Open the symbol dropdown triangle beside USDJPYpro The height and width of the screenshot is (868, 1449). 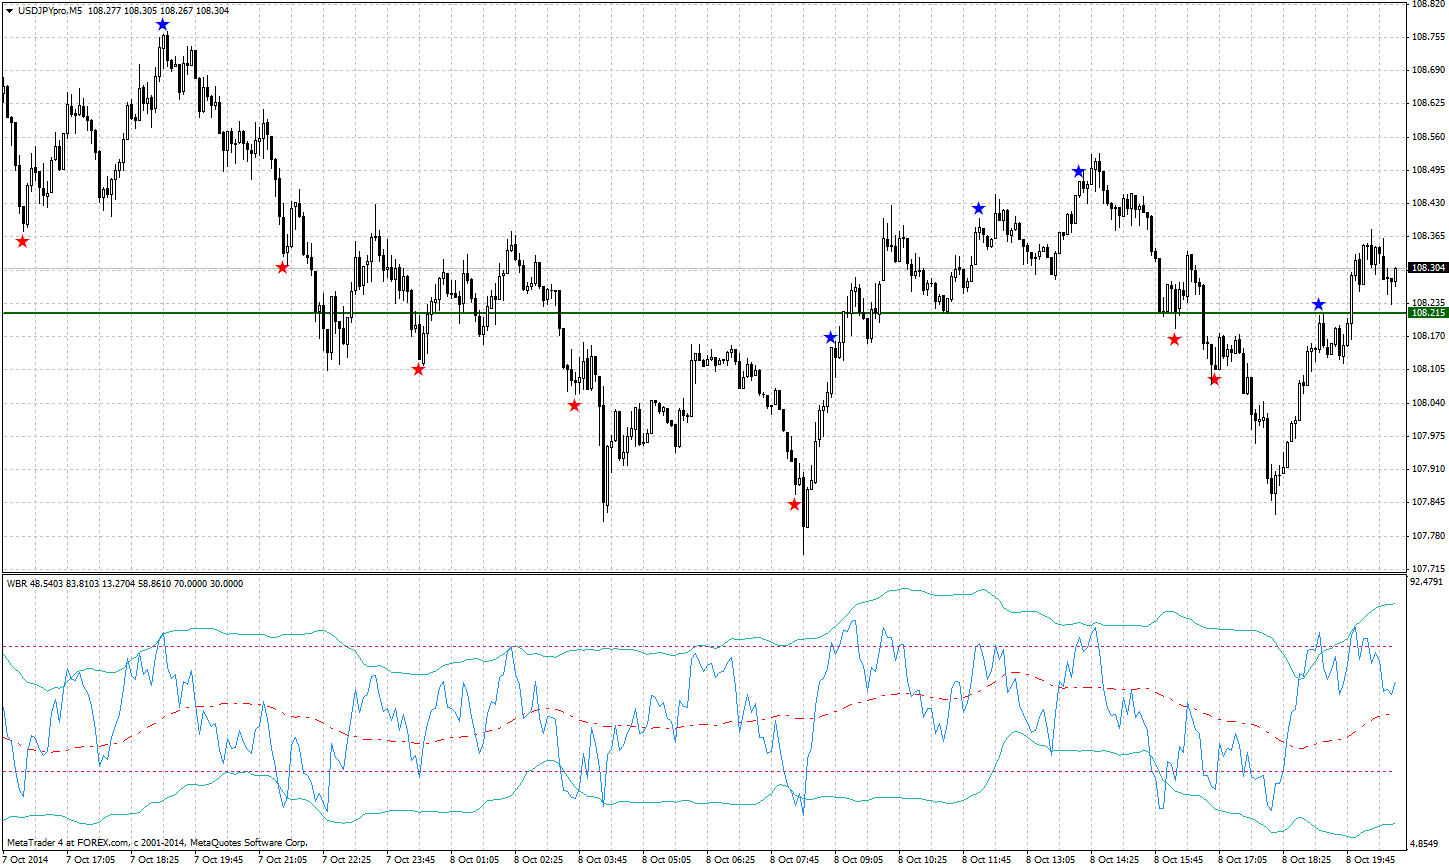pos(9,9)
